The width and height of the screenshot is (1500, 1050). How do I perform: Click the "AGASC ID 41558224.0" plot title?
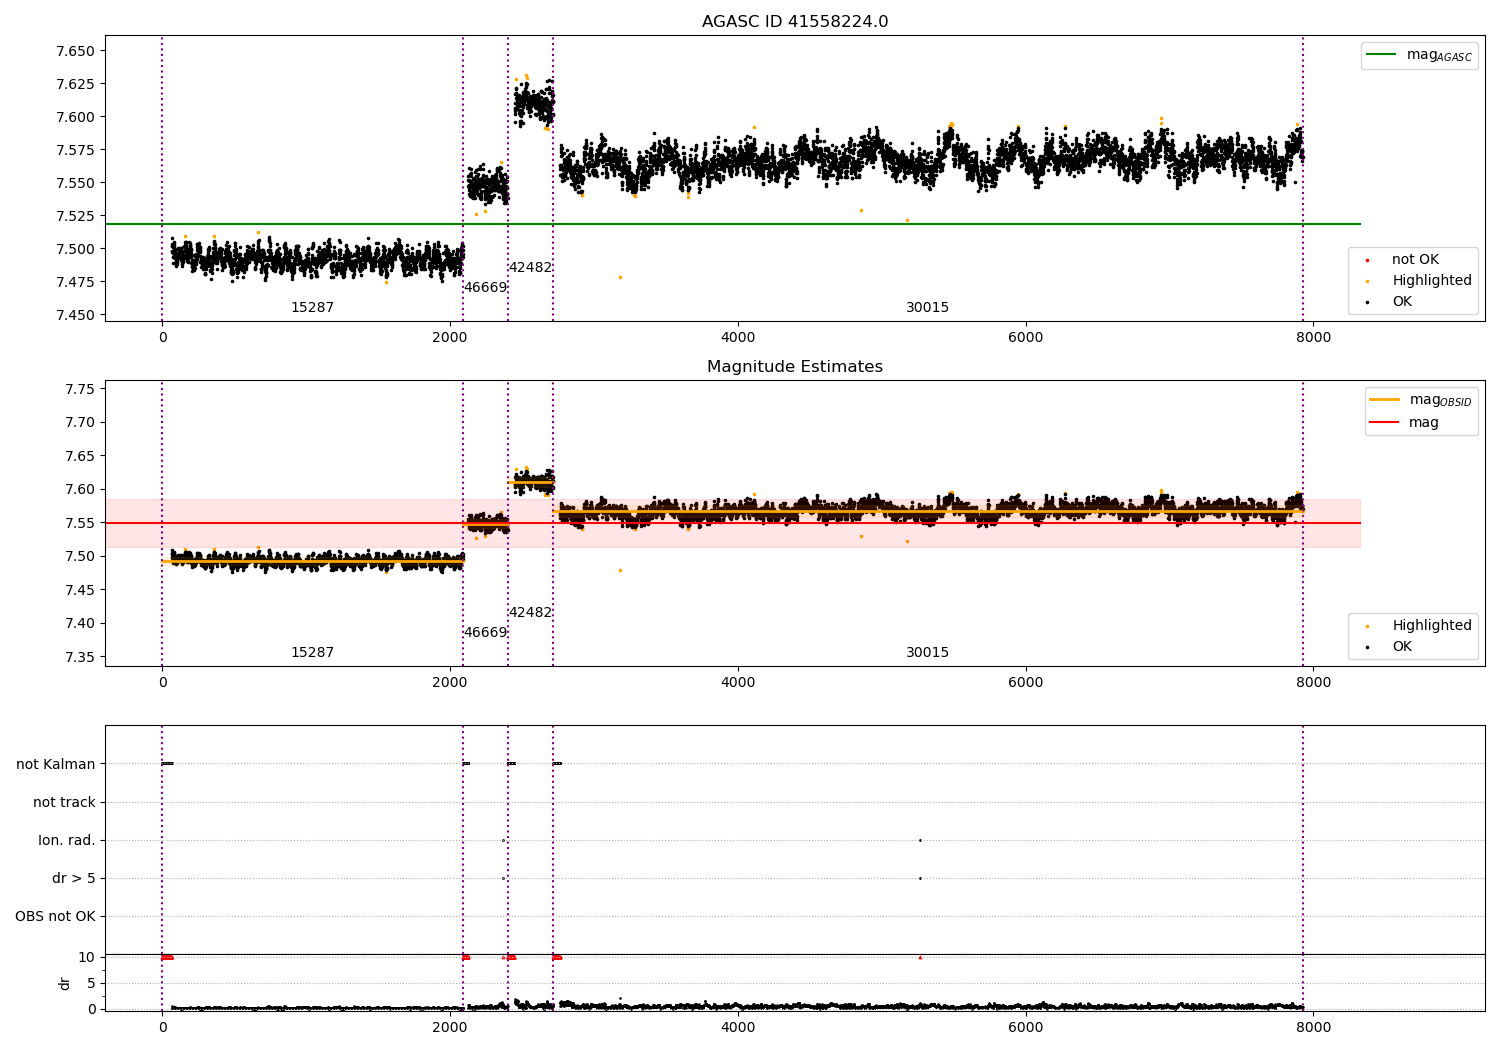point(795,22)
